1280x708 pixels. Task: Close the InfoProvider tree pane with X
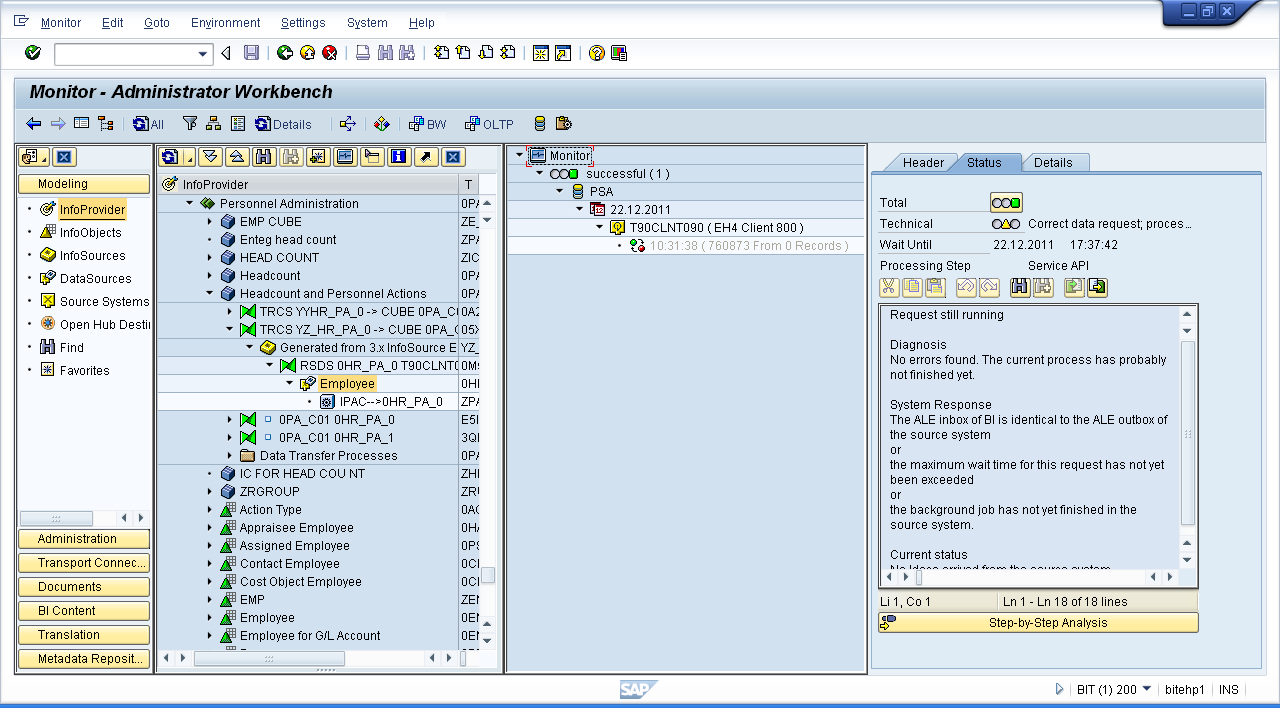point(453,156)
